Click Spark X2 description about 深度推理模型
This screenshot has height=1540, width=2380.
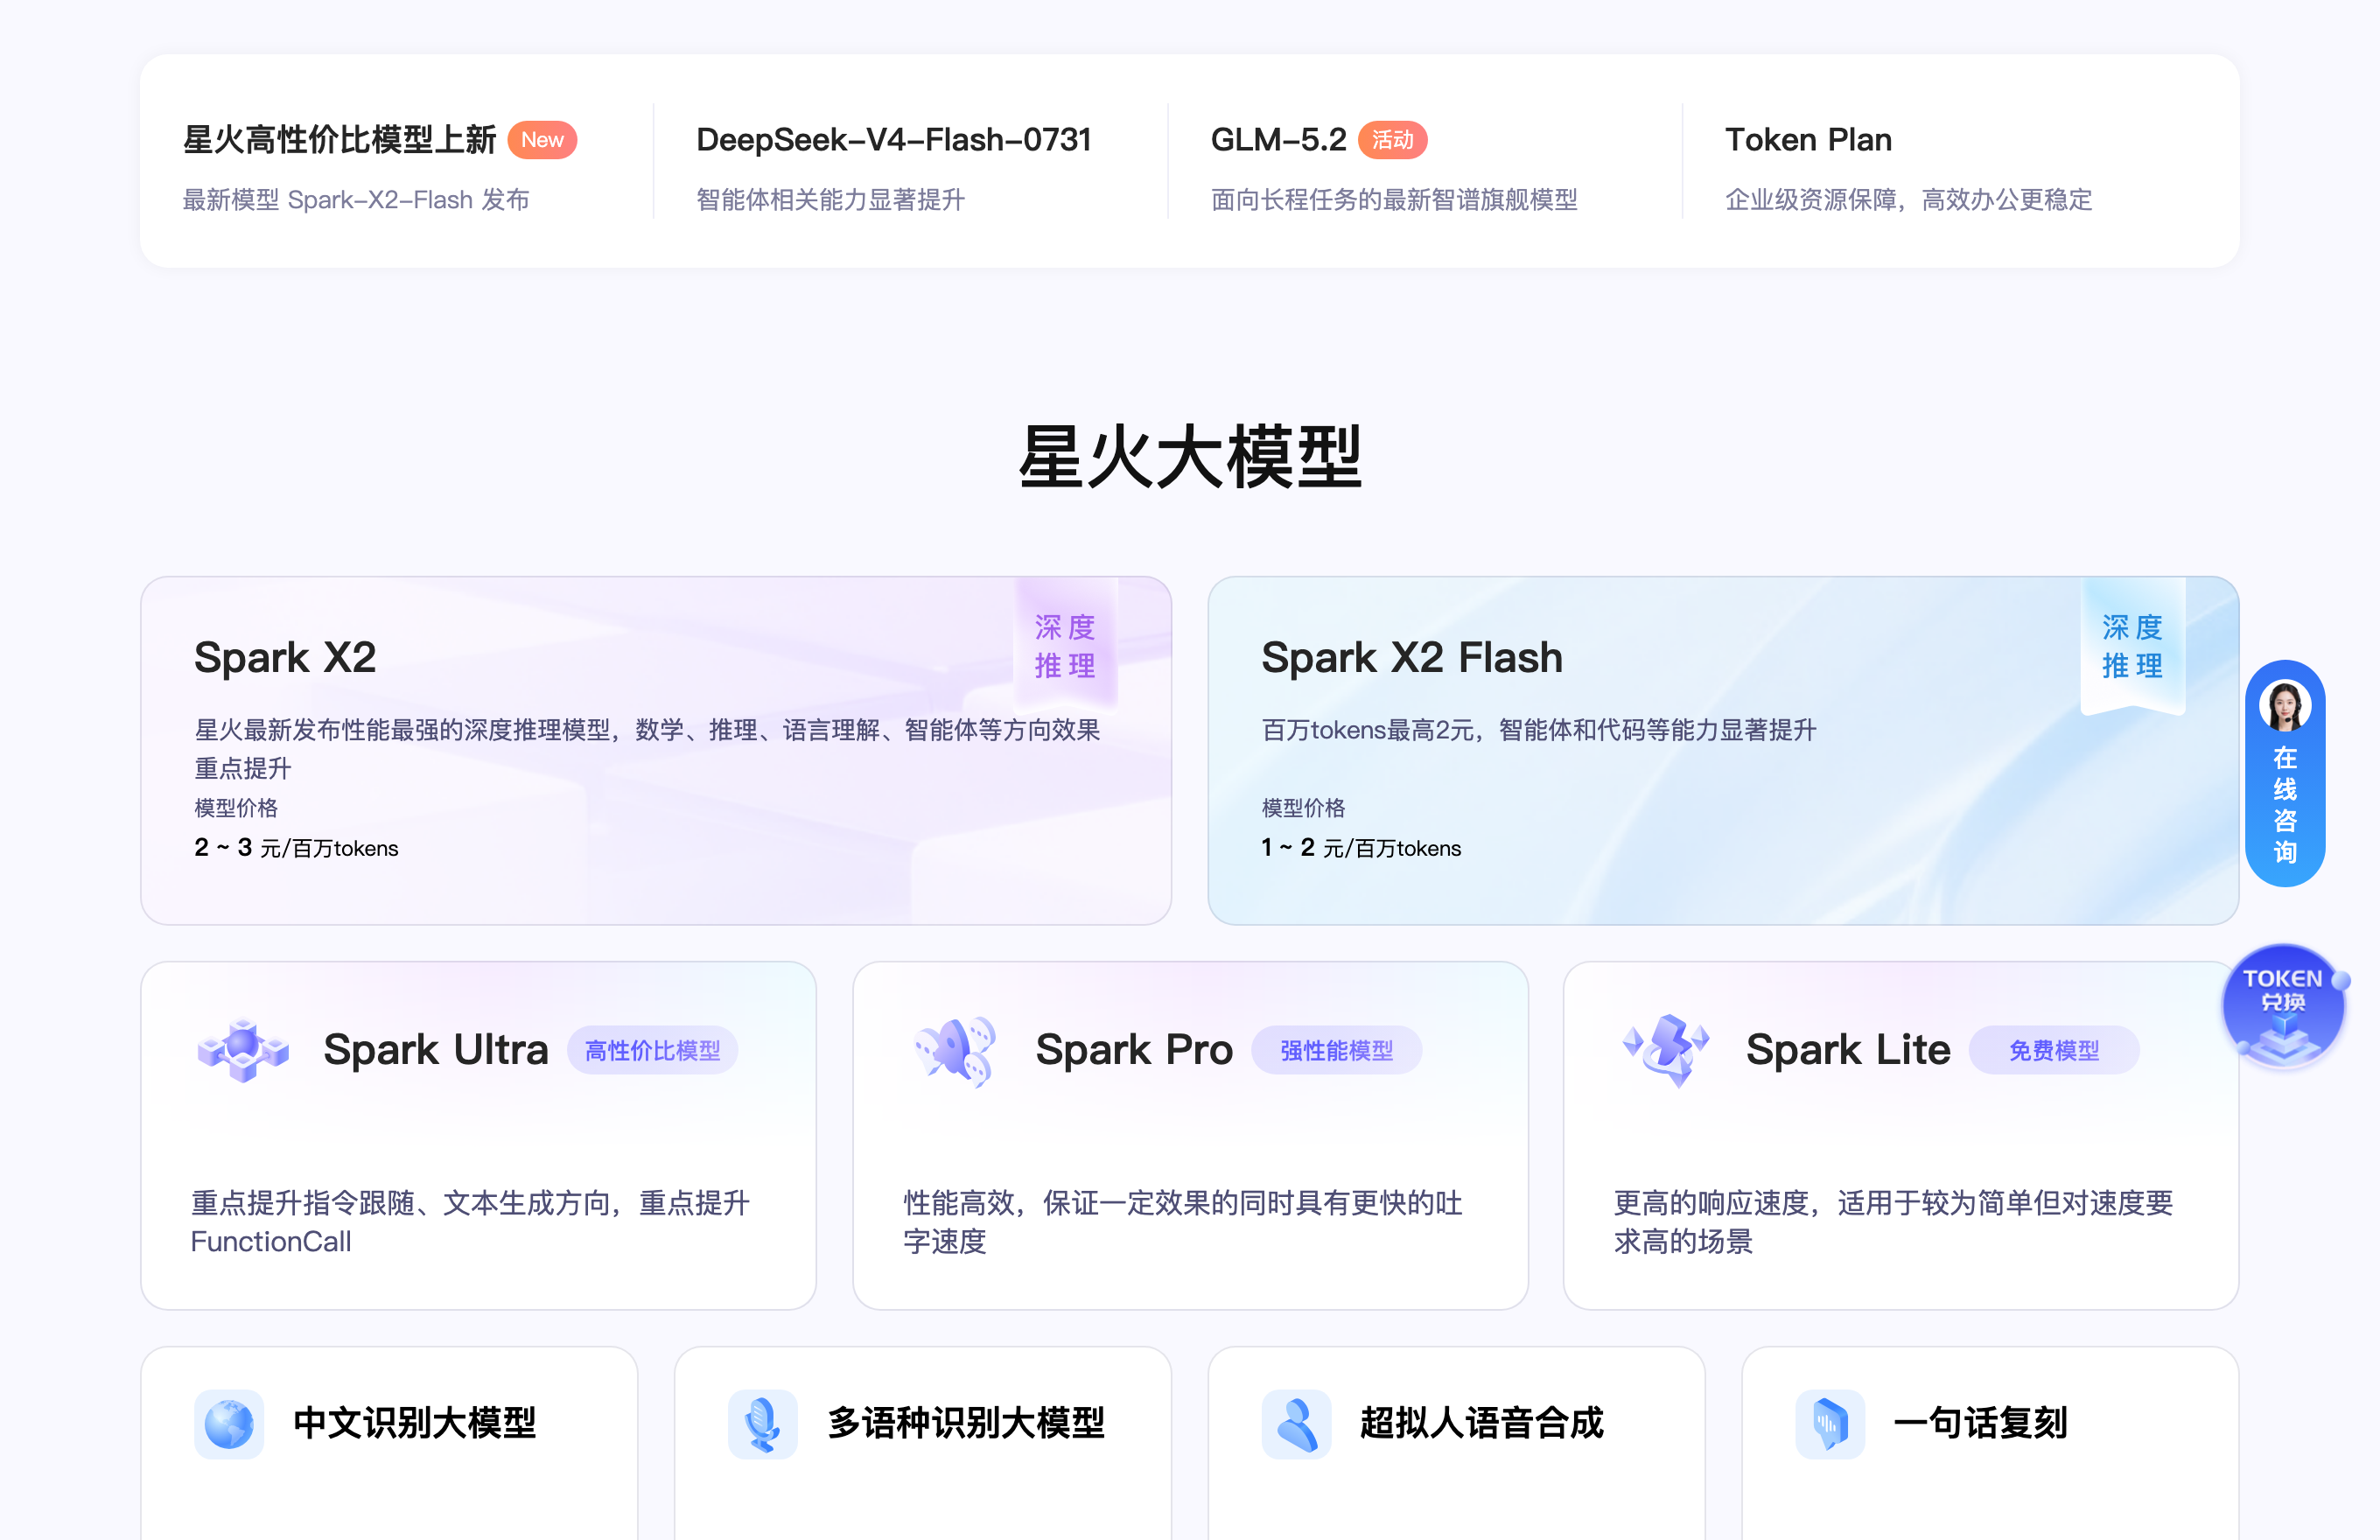coord(647,749)
